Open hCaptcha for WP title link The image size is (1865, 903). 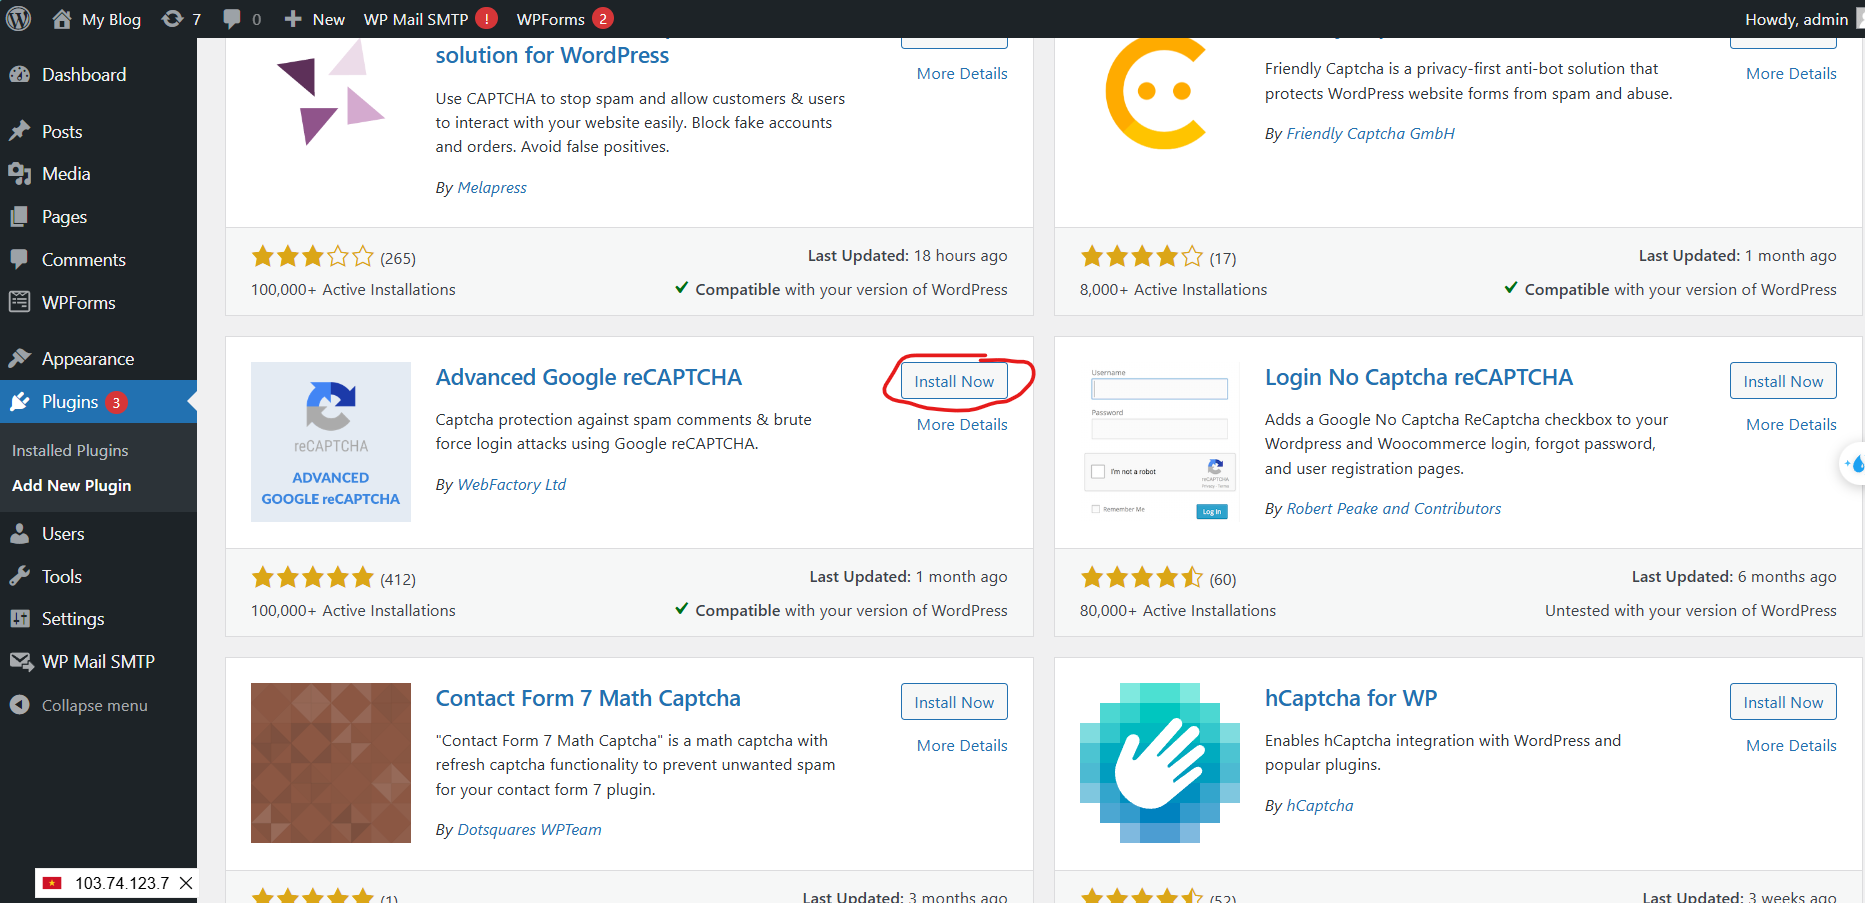tap(1351, 699)
